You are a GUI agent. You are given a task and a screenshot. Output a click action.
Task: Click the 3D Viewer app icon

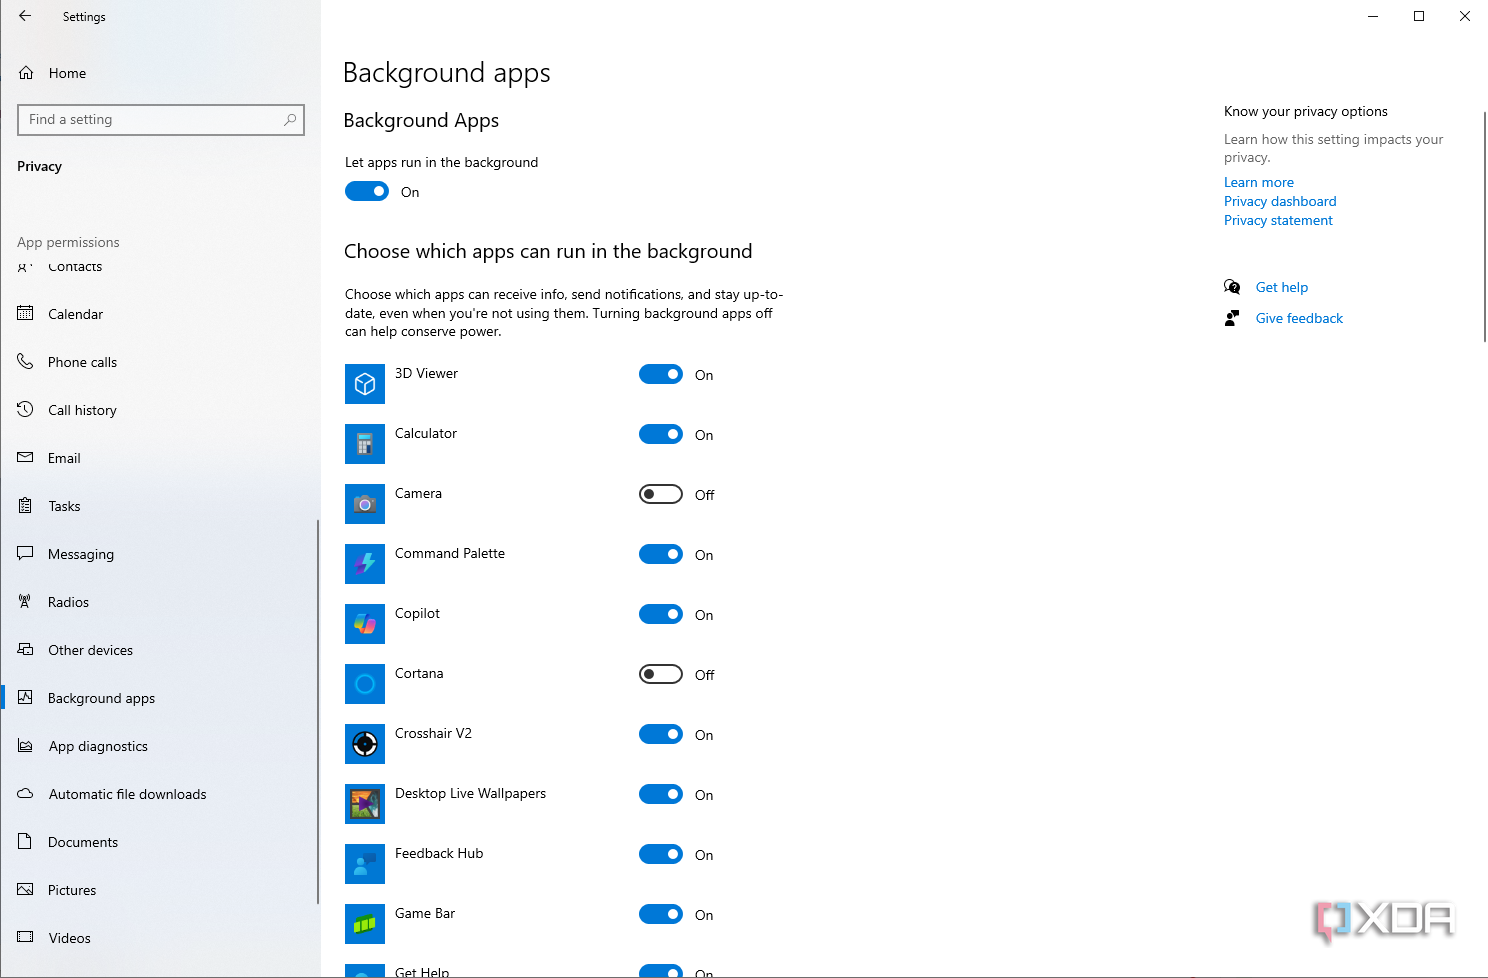[x=365, y=384]
